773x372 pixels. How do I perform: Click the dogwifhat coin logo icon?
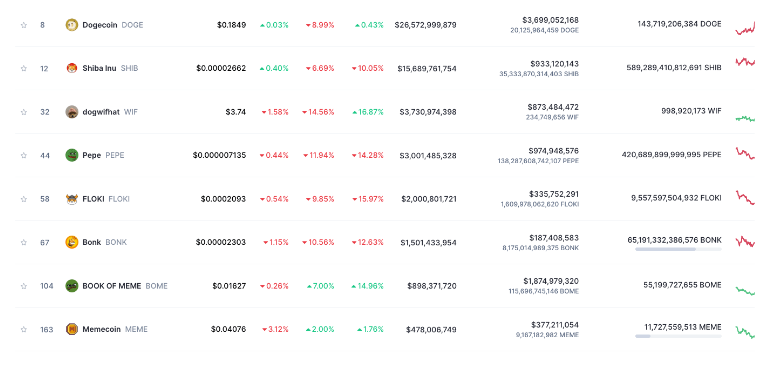(72, 112)
